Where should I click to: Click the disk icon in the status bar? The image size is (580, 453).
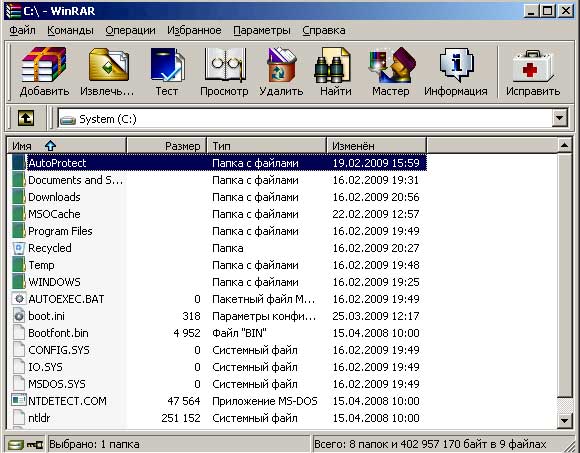15,444
